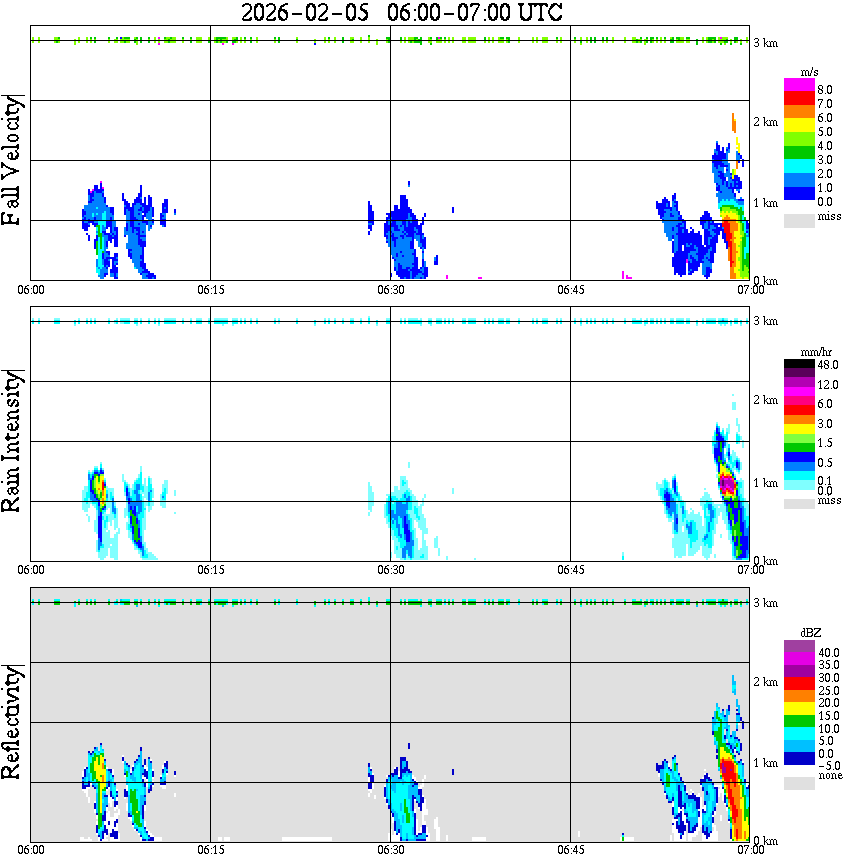Click the 2 km label on Fall Velocity panel
Viewport: 850px width, 868px height.
[765, 122]
